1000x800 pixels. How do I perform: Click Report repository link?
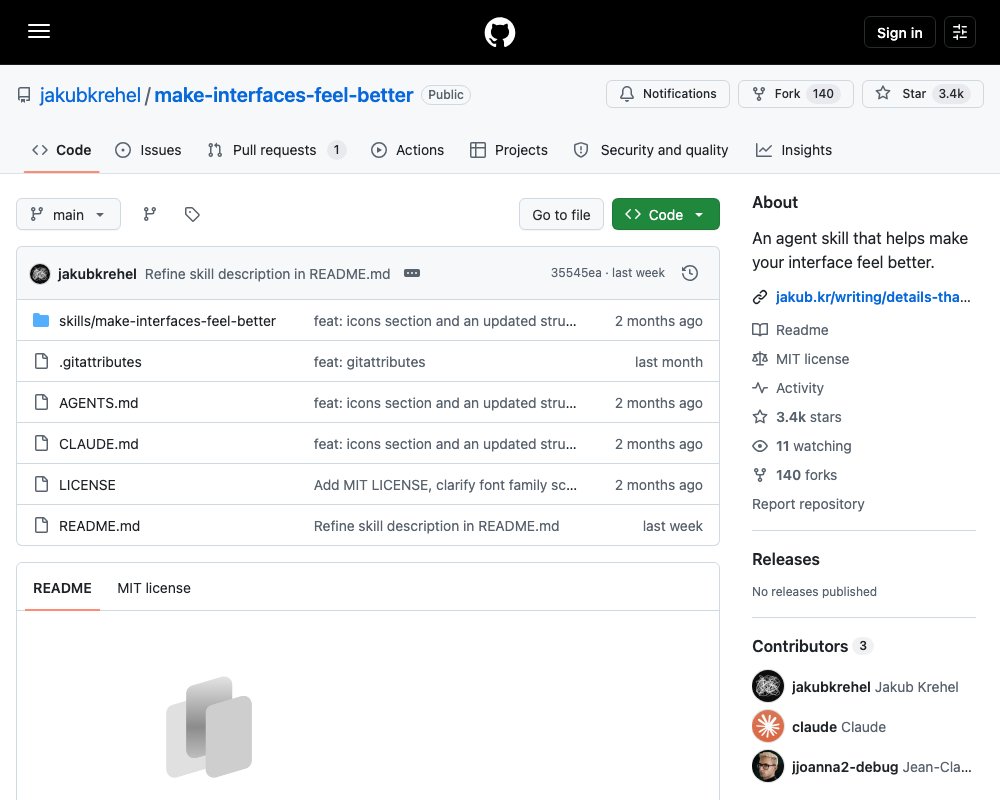(808, 504)
